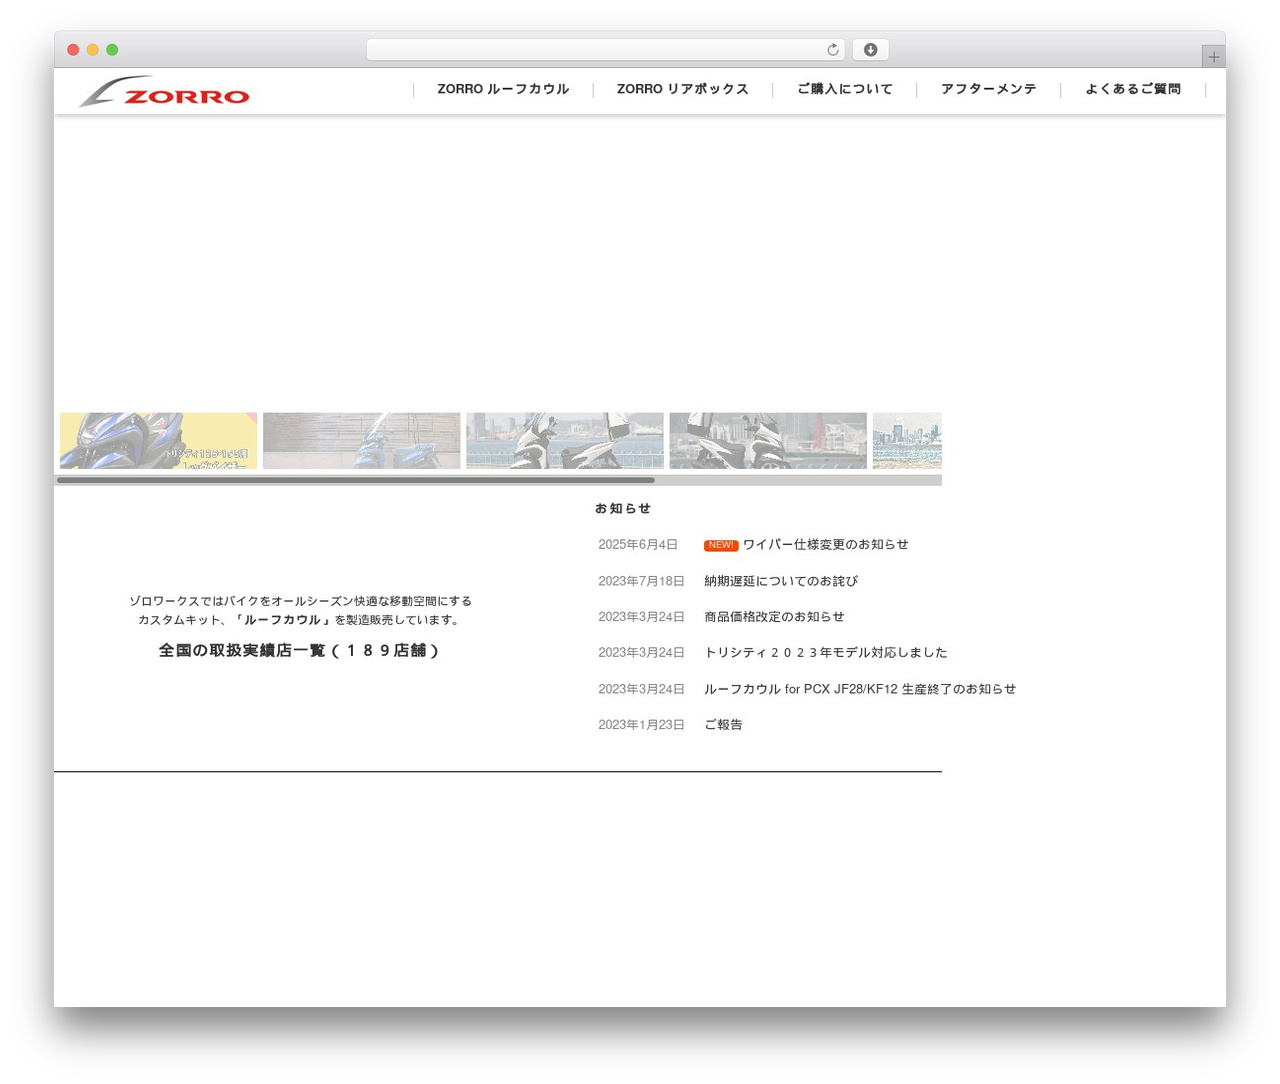The width and height of the screenshot is (1280, 1084).
Task: Add a new browser tab with plus
Action: pos(1213,57)
